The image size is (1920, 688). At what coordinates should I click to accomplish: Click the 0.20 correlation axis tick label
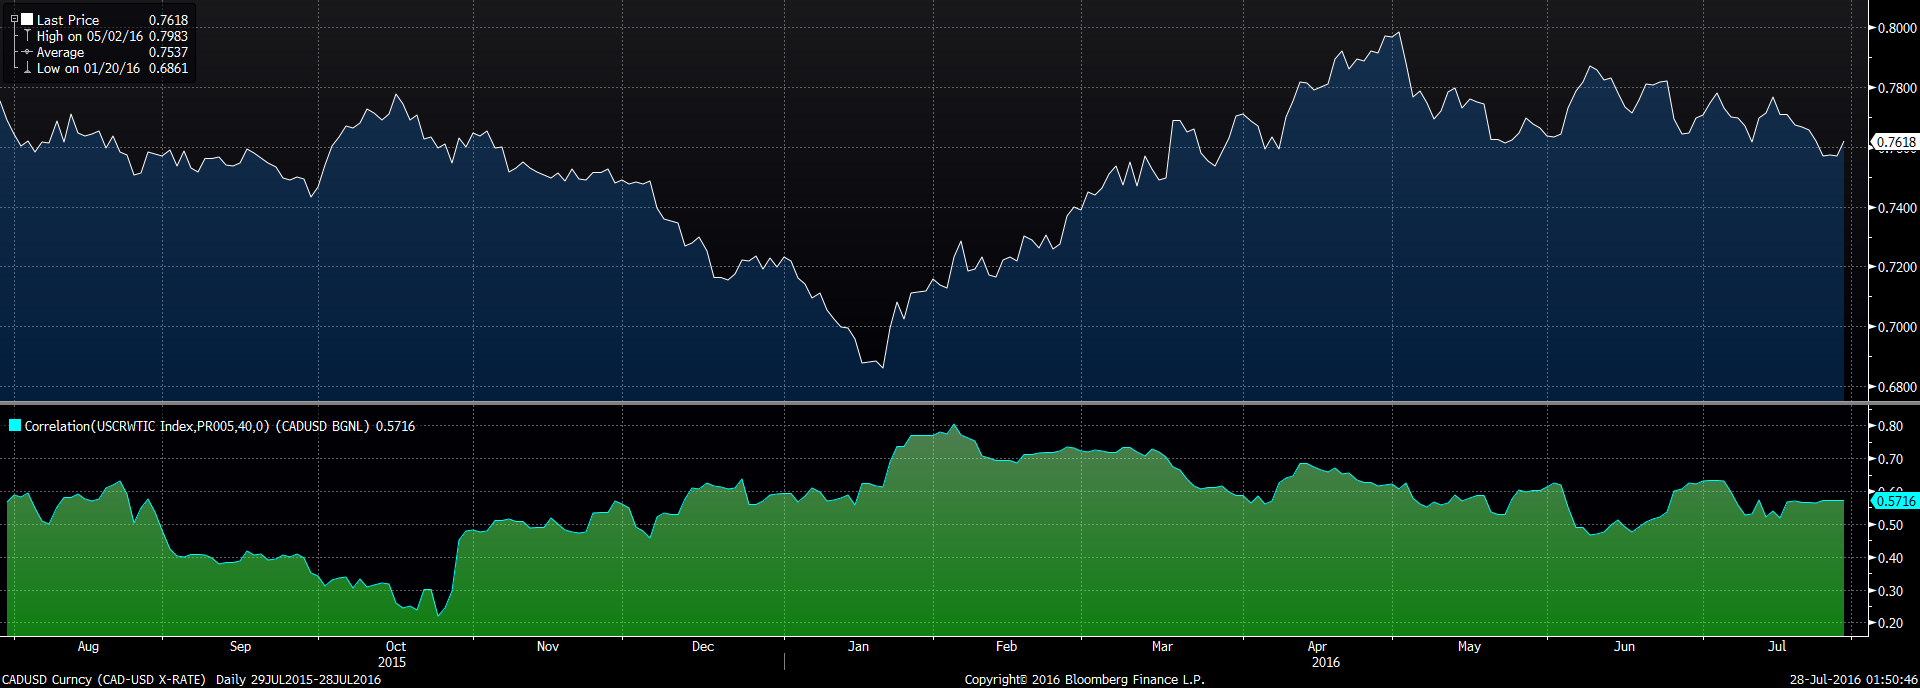coord(1890,623)
